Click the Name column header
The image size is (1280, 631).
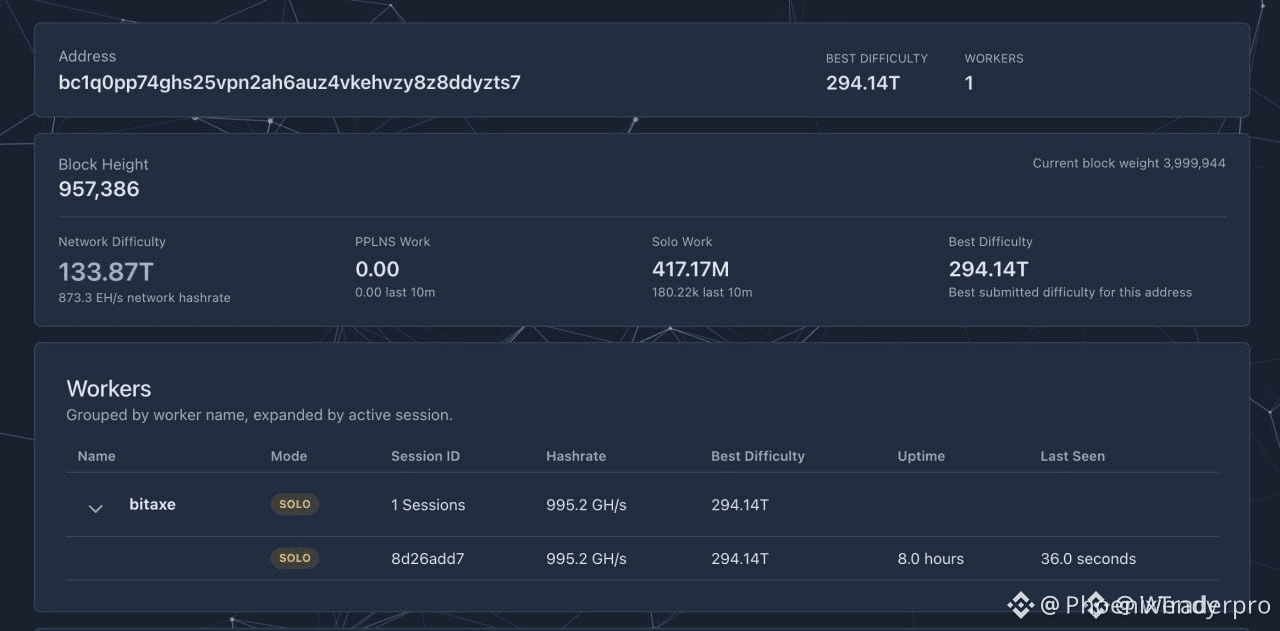pos(97,456)
